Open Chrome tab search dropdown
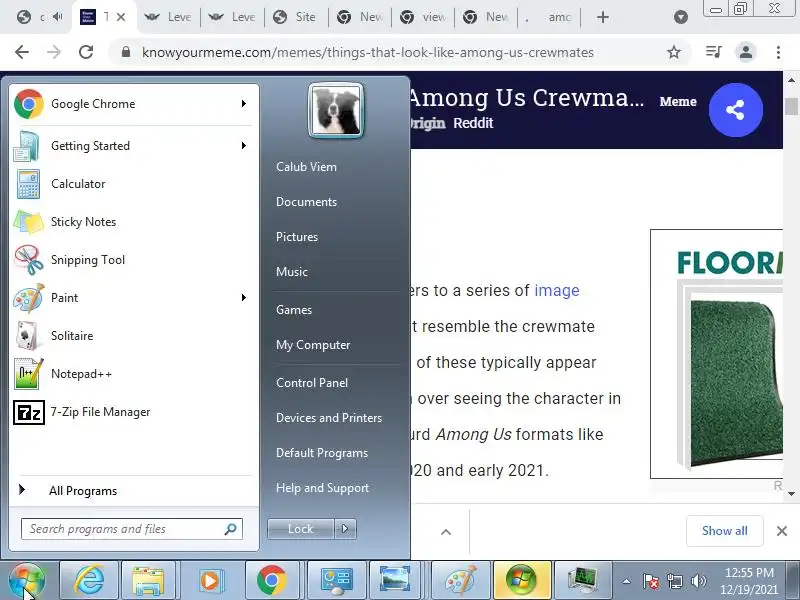 [x=681, y=17]
